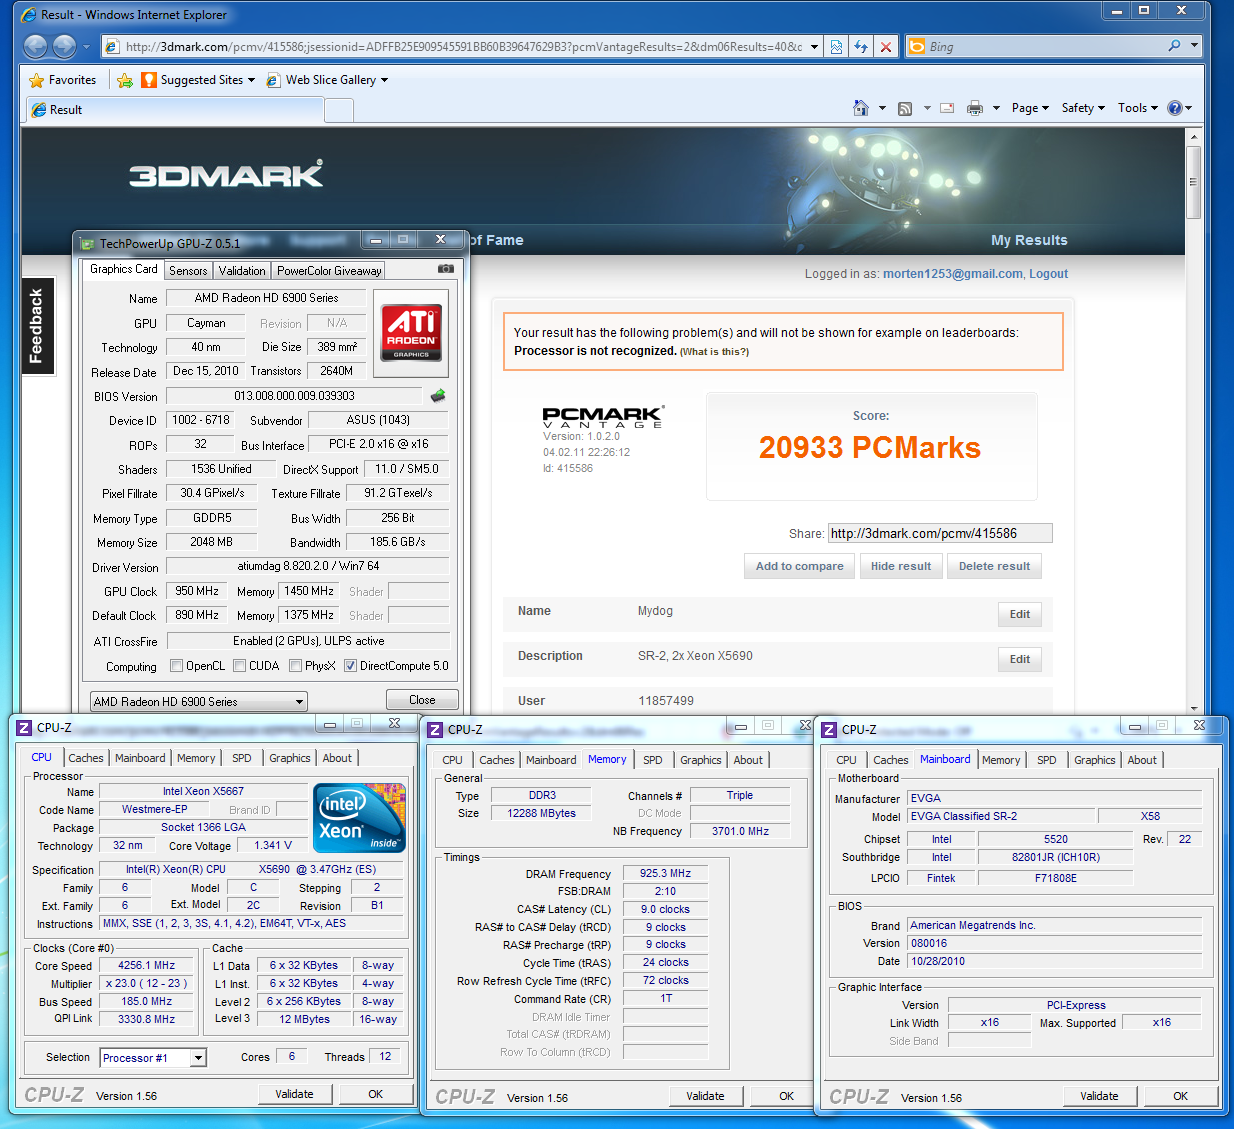Click the CPU-Z Z icon in Processor window

[x=24, y=728]
